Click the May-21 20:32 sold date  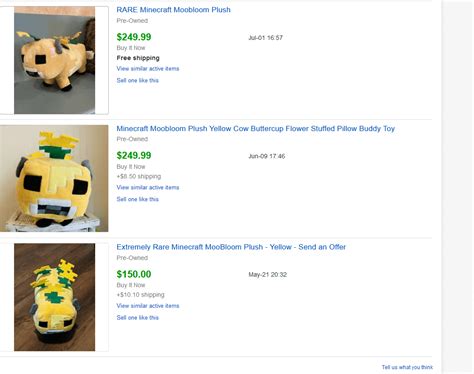pyautogui.click(x=267, y=275)
